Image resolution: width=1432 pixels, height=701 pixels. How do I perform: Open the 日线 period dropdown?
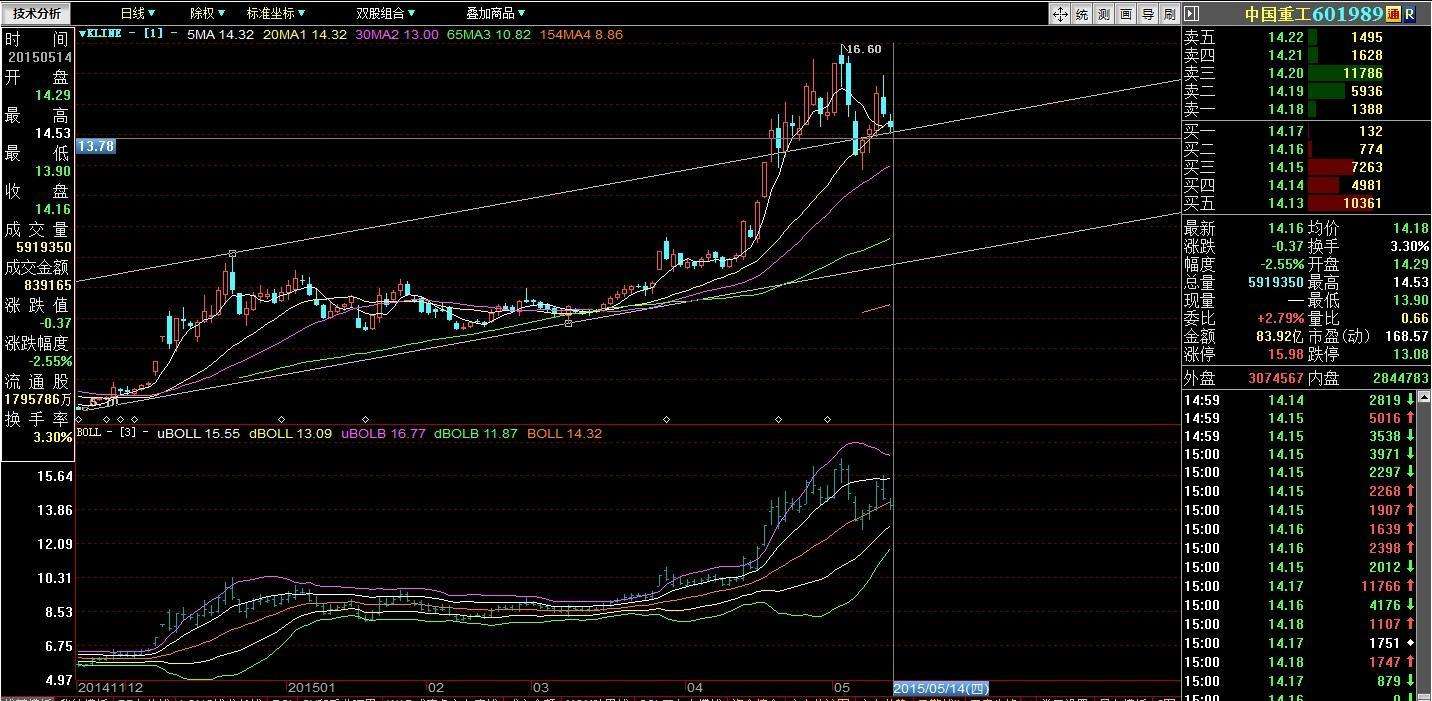pyautogui.click(x=137, y=14)
